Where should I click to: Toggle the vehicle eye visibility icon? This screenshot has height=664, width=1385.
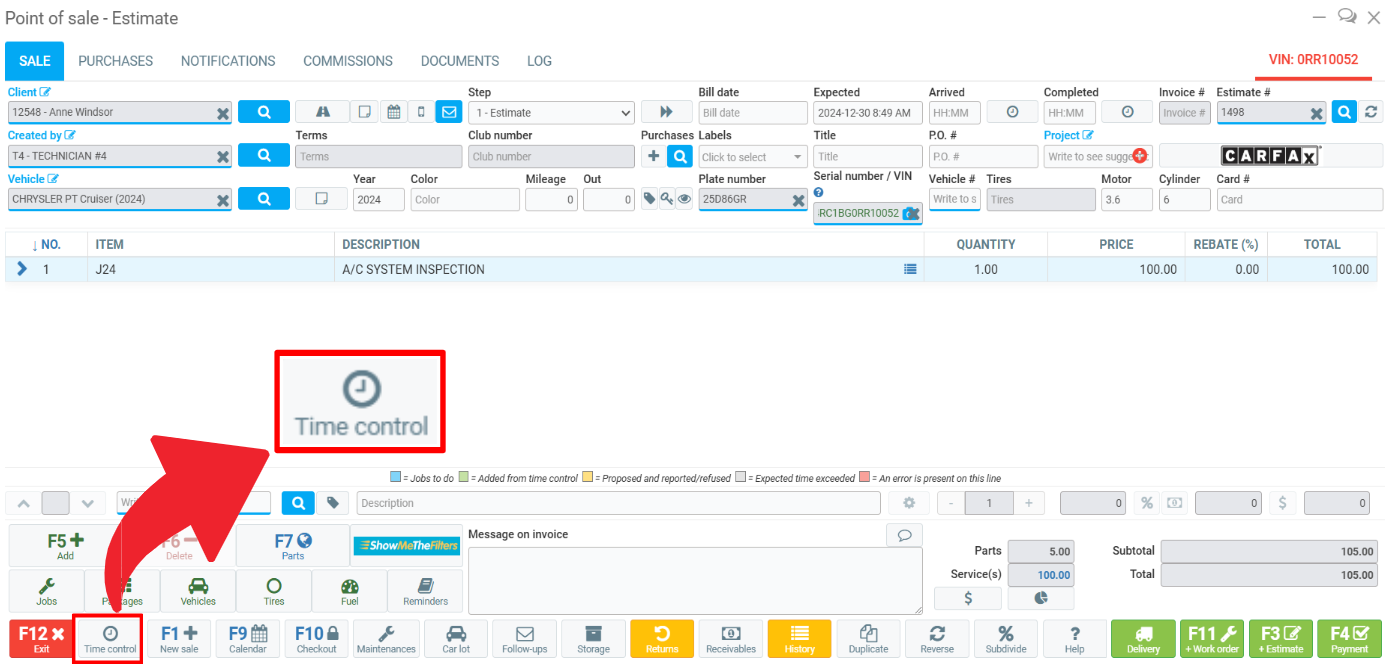(x=684, y=199)
